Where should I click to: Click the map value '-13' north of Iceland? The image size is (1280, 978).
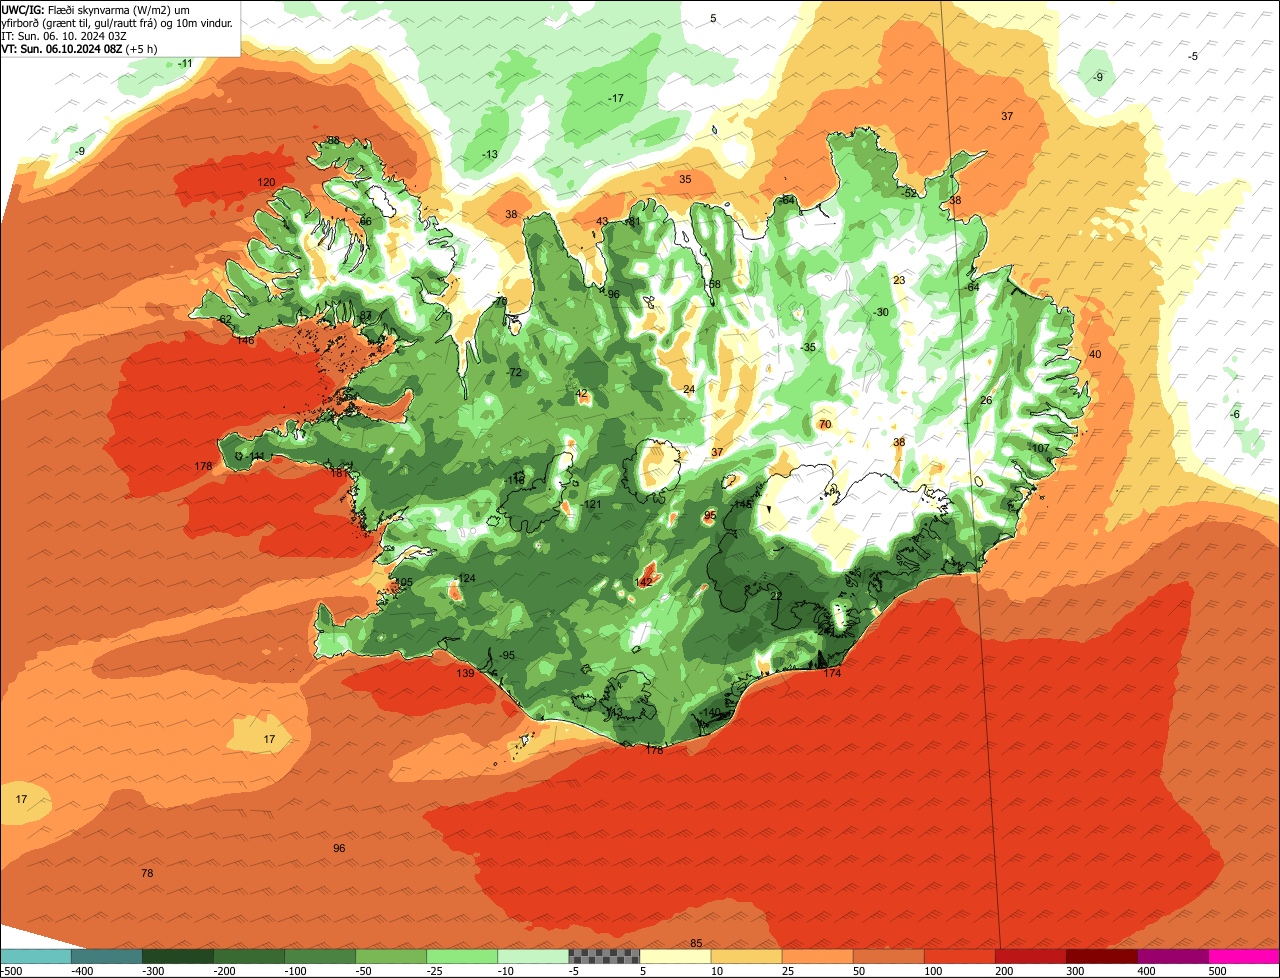click(x=490, y=154)
